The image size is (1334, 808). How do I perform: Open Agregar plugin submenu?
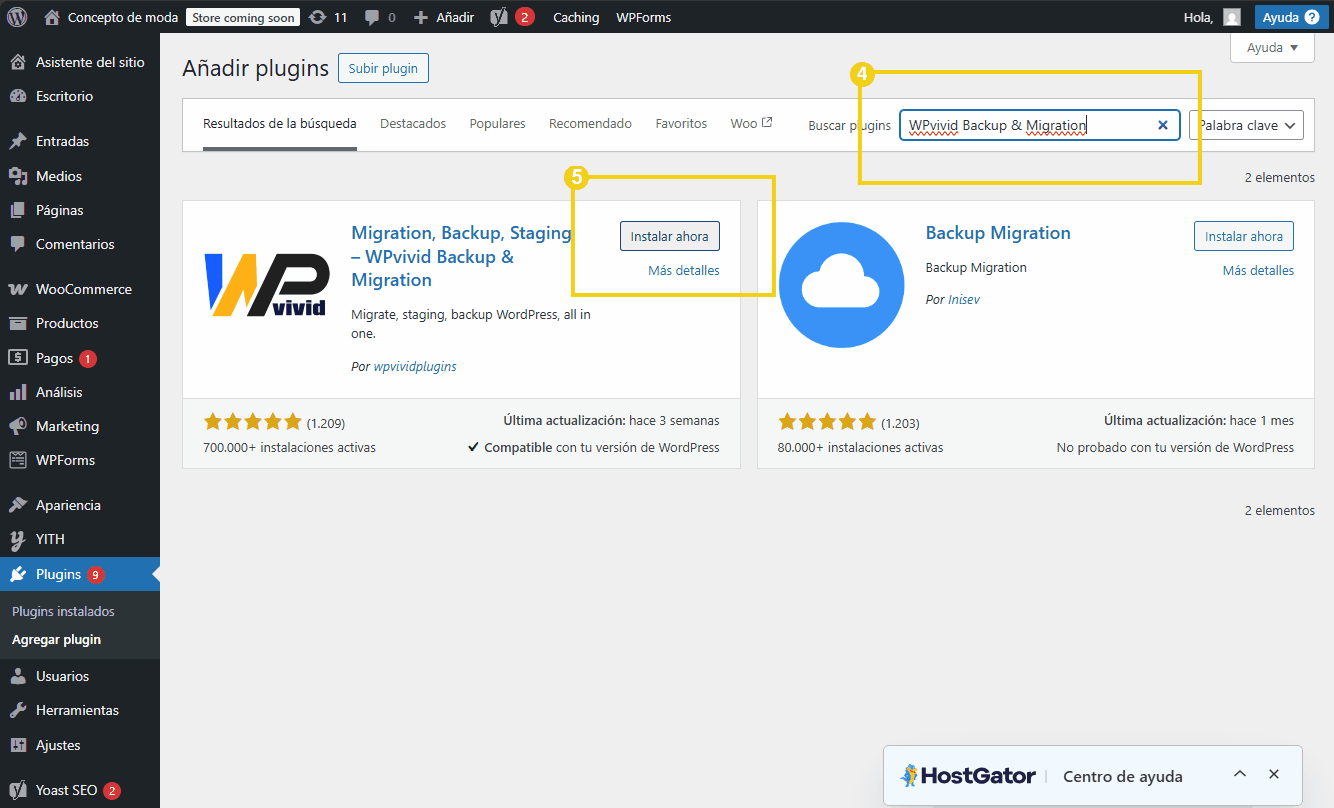coord(56,640)
